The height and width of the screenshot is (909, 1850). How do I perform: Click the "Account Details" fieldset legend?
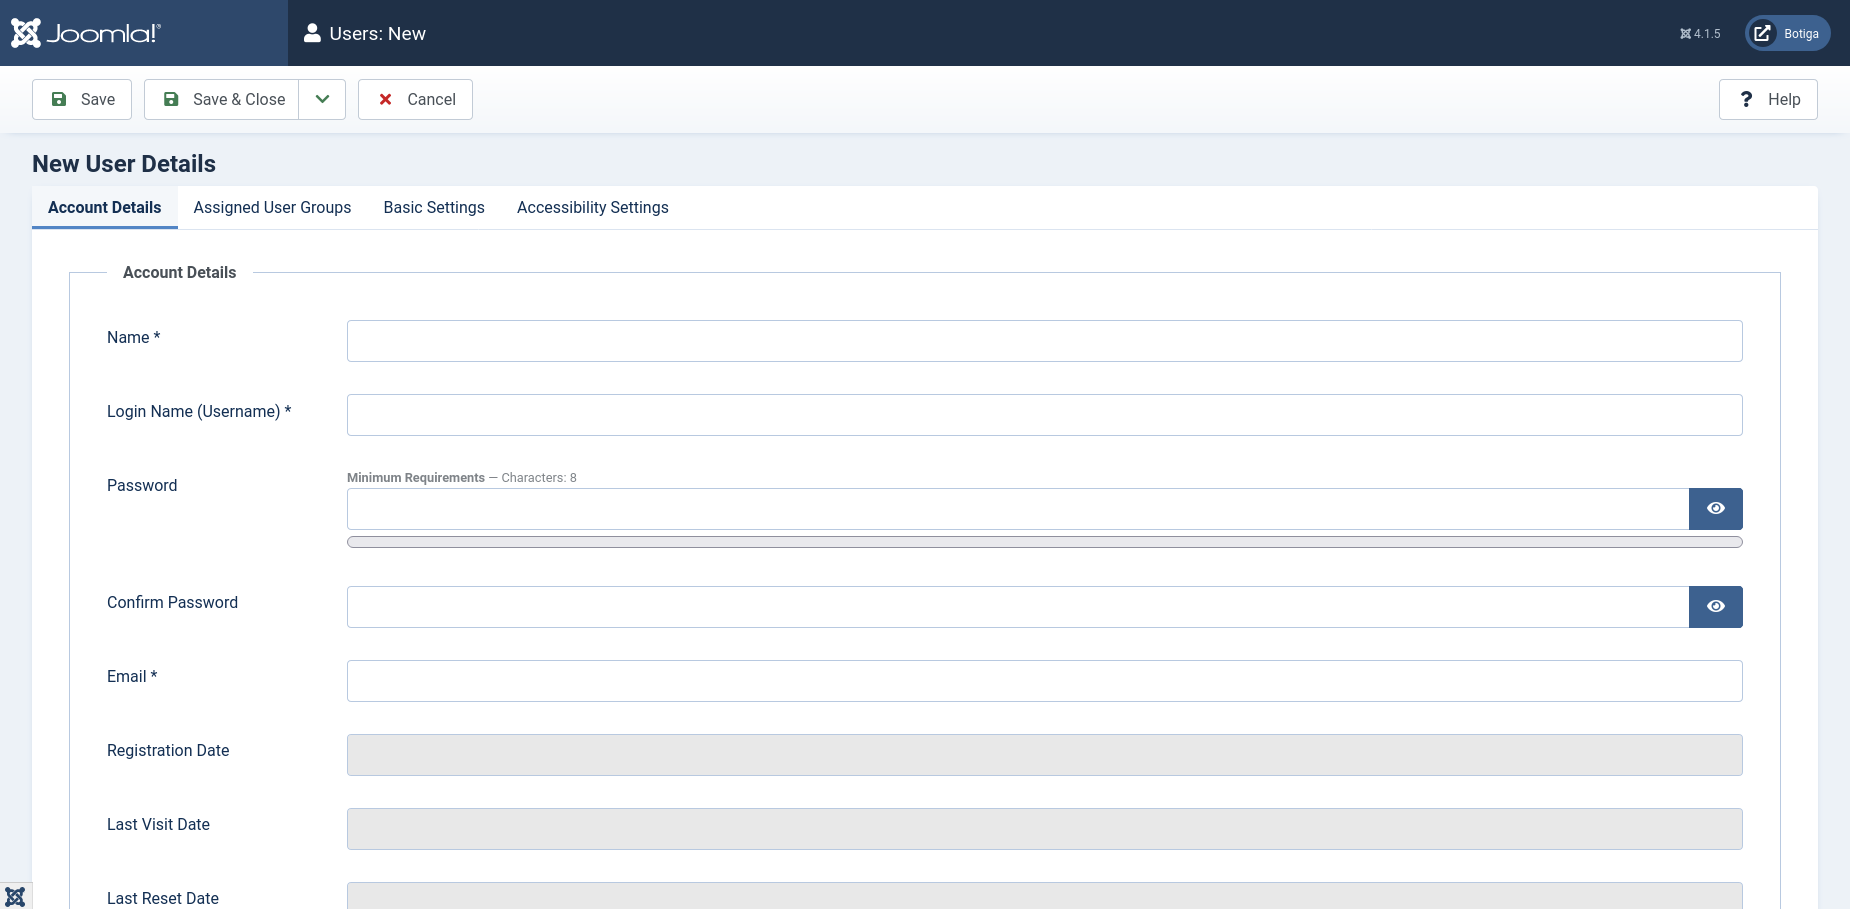(x=180, y=272)
